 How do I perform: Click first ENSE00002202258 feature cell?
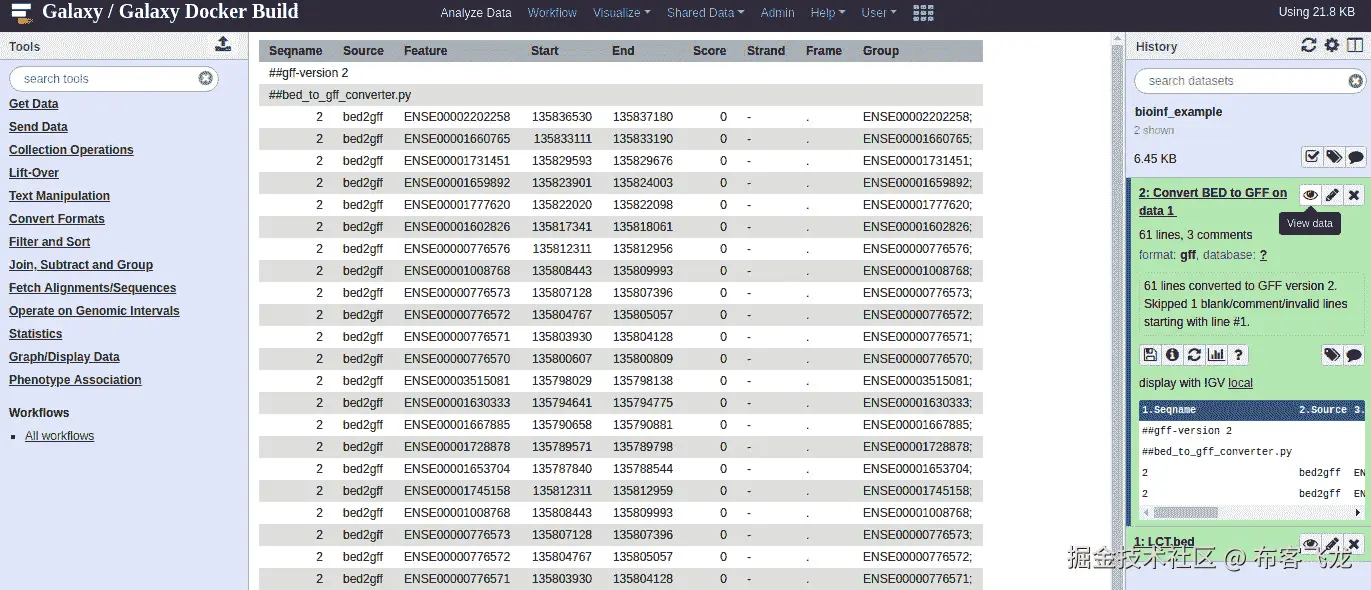457,117
